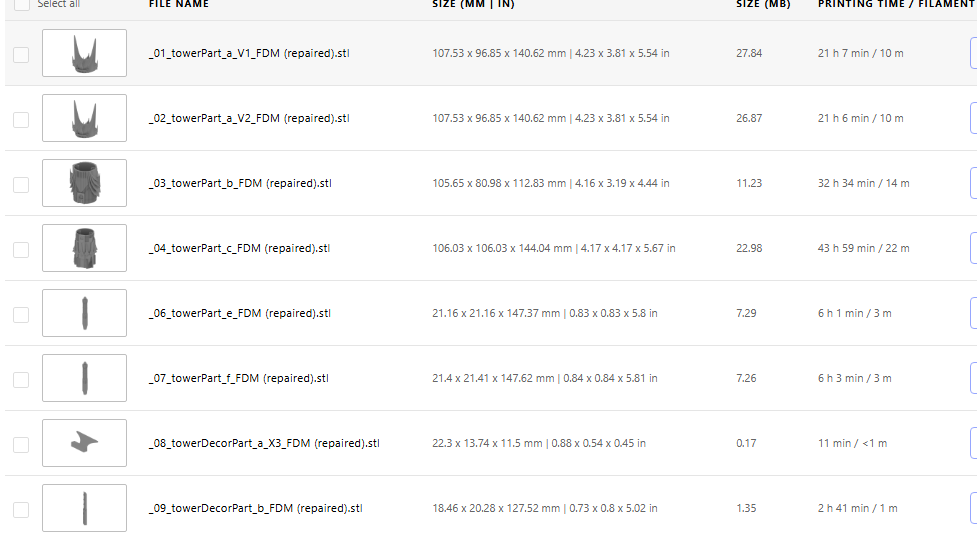Screen dimensions: 977x539
Task: Open the _04_towerPart_c preview thumbnail
Action: tap(84, 248)
